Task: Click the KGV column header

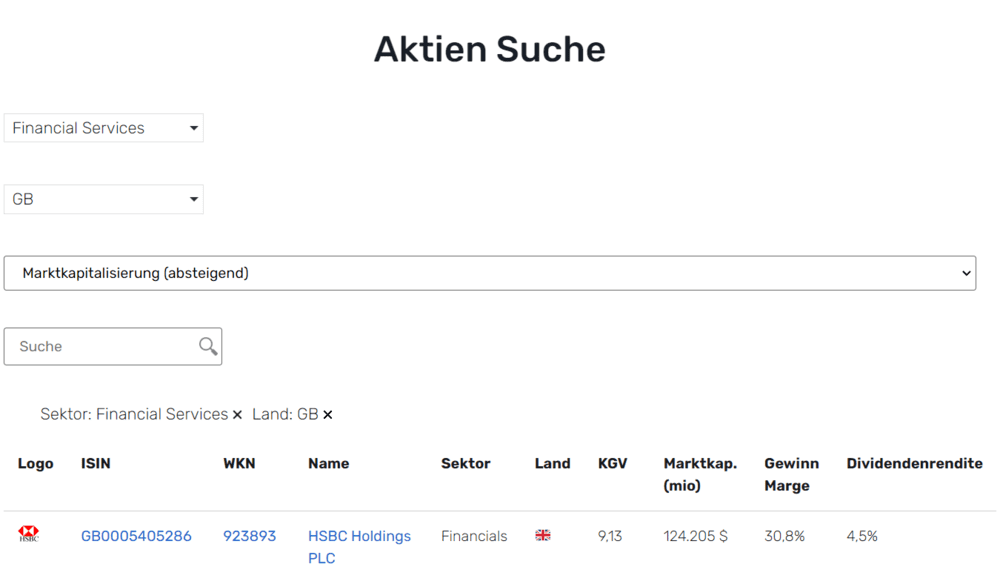Action: [612, 463]
